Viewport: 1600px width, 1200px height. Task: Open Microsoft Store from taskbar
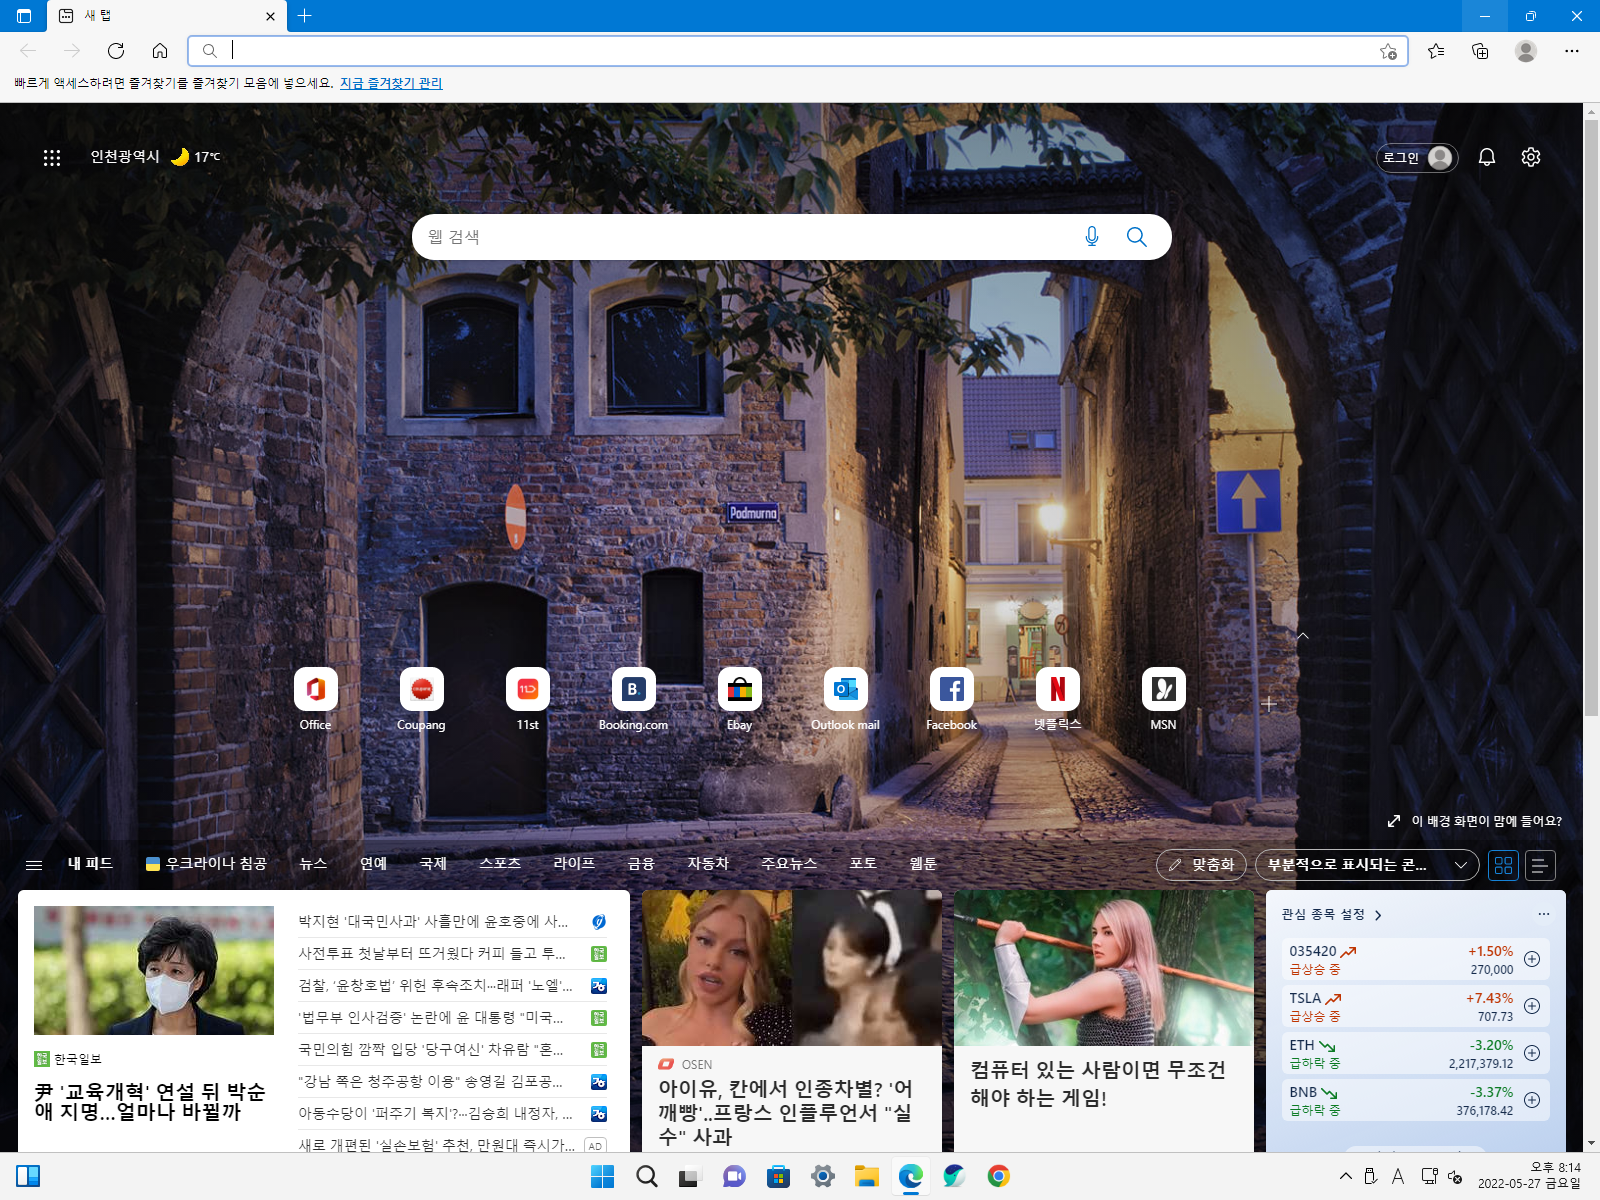point(779,1176)
